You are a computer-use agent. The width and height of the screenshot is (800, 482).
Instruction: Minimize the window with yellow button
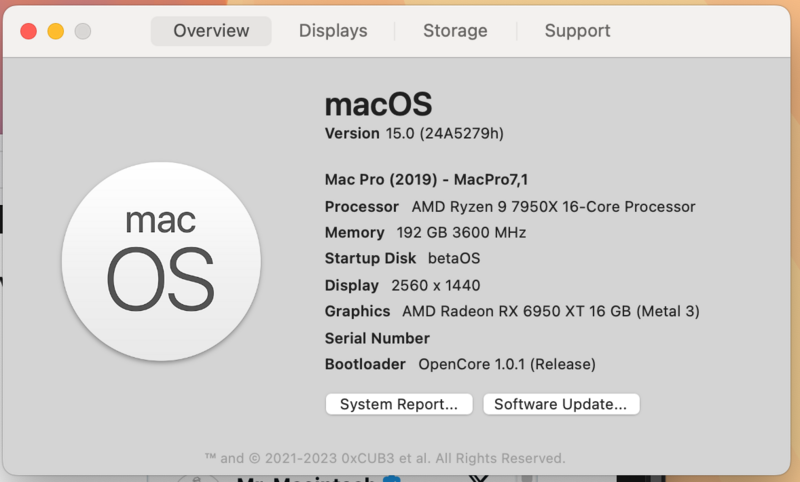56,31
